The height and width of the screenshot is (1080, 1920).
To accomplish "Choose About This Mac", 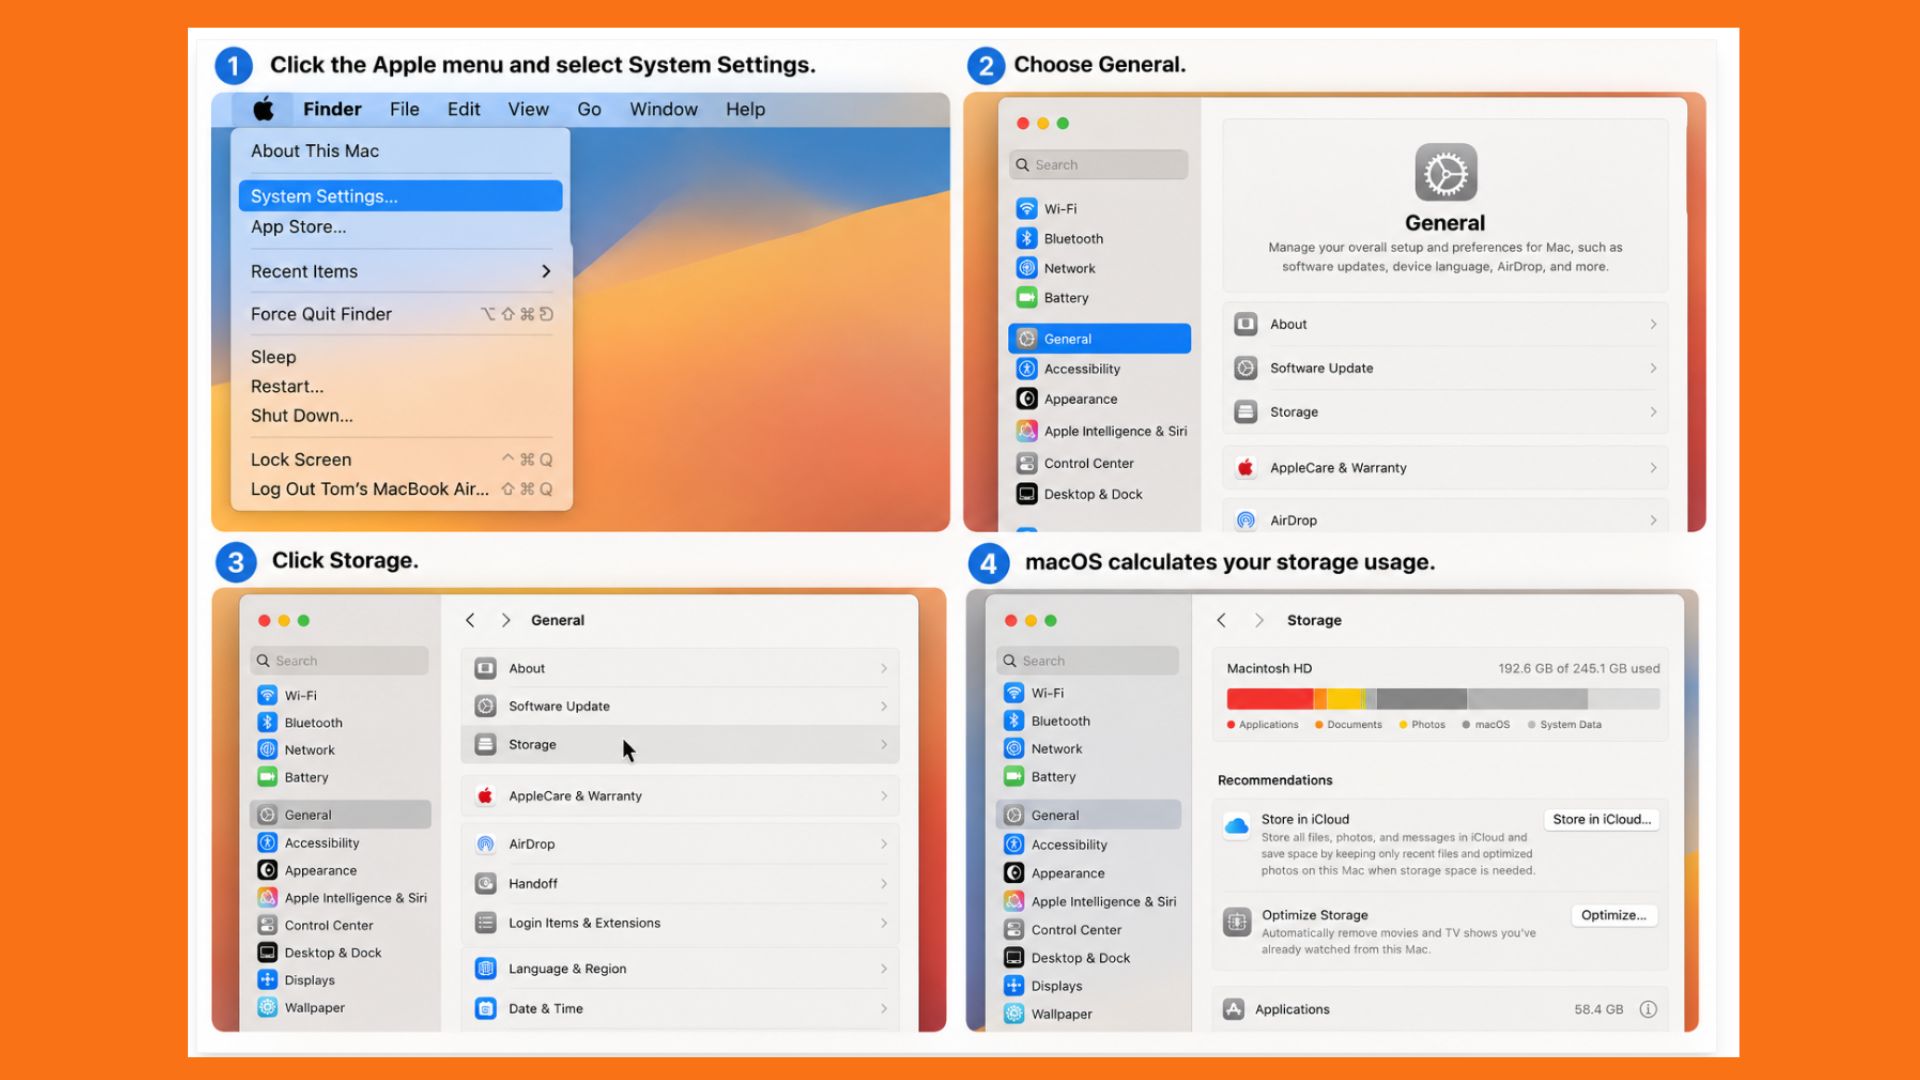I will (315, 151).
